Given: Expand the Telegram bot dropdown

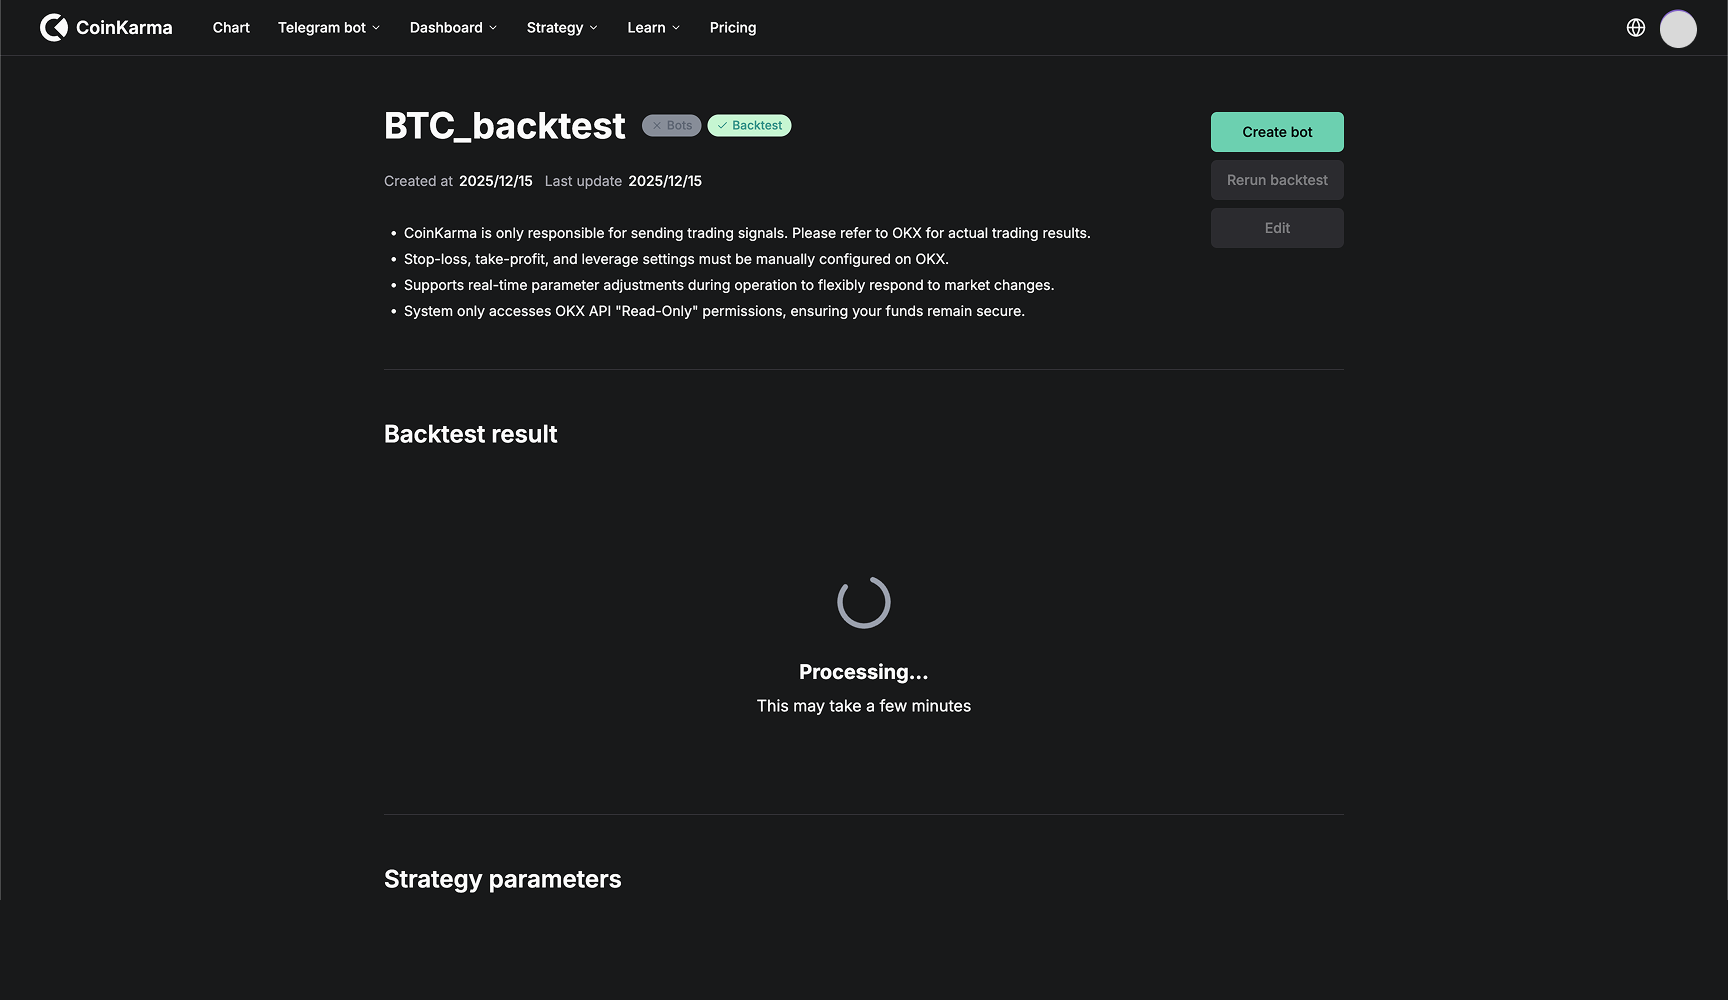Looking at the screenshot, I should tap(329, 28).
